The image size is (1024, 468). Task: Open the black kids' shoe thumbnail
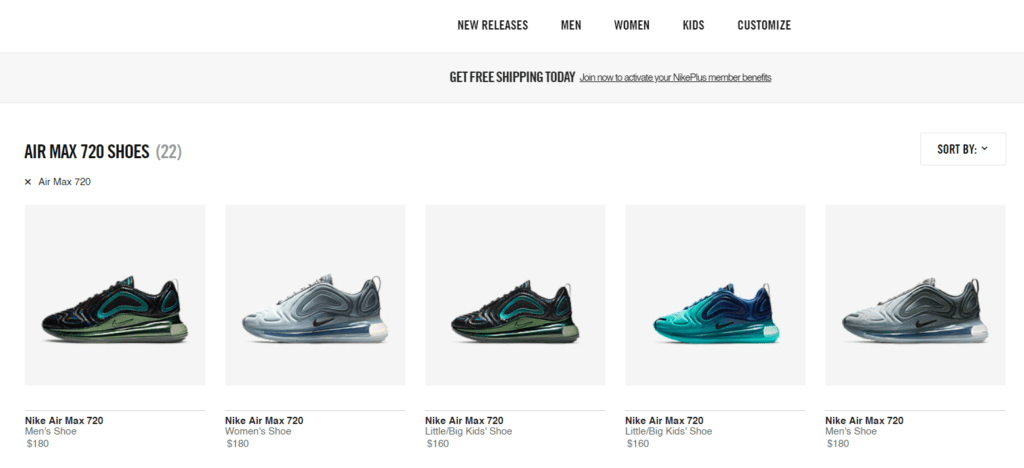click(x=515, y=295)
